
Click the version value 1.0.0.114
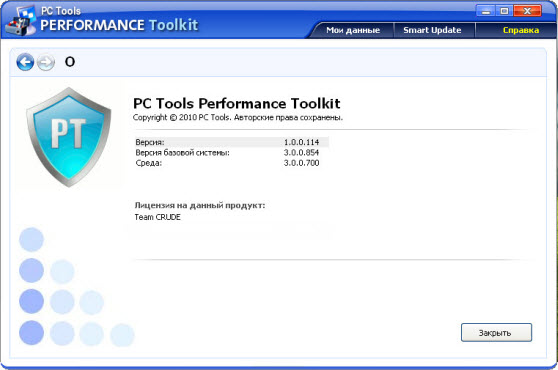point(301,142)
